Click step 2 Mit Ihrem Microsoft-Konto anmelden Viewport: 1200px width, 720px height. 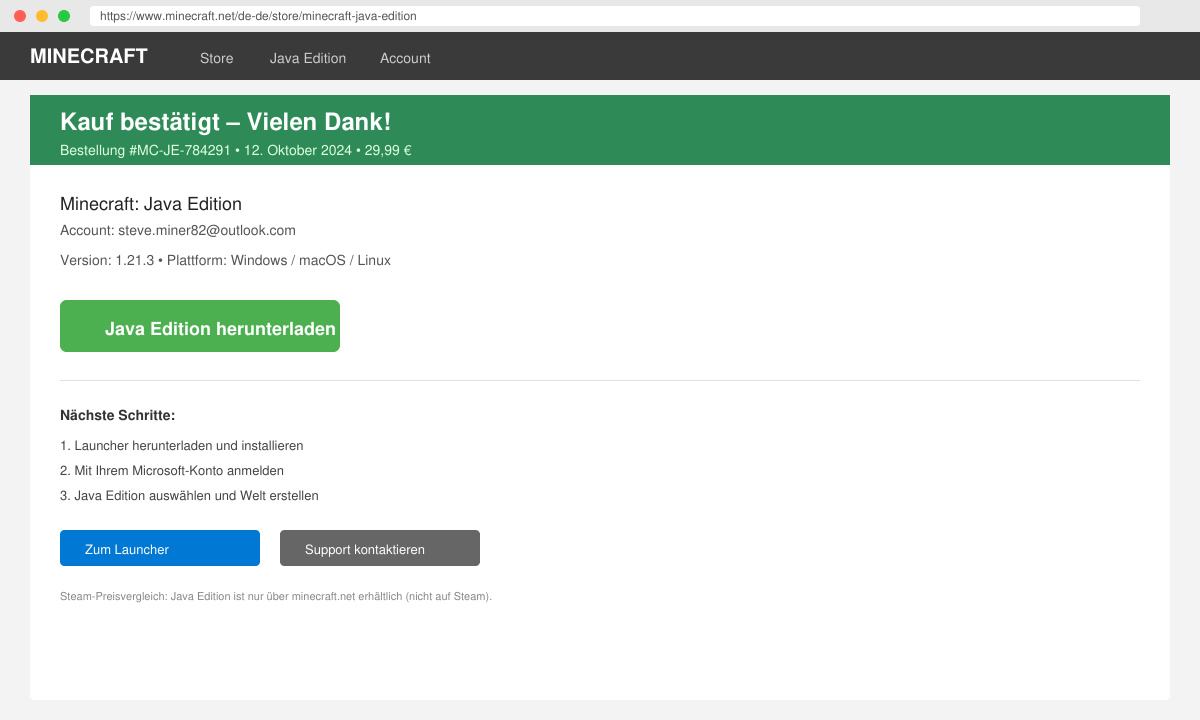(172, 471)
